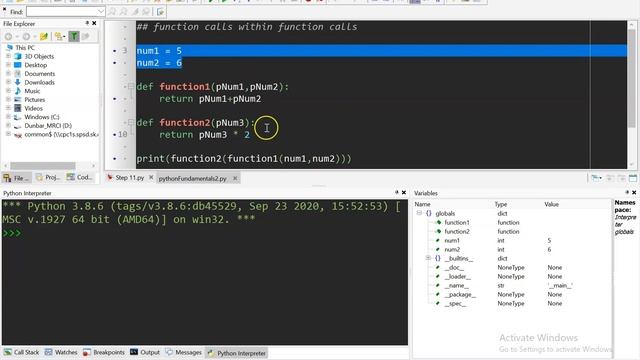Collapse the function1 code fold

(131, 86)
